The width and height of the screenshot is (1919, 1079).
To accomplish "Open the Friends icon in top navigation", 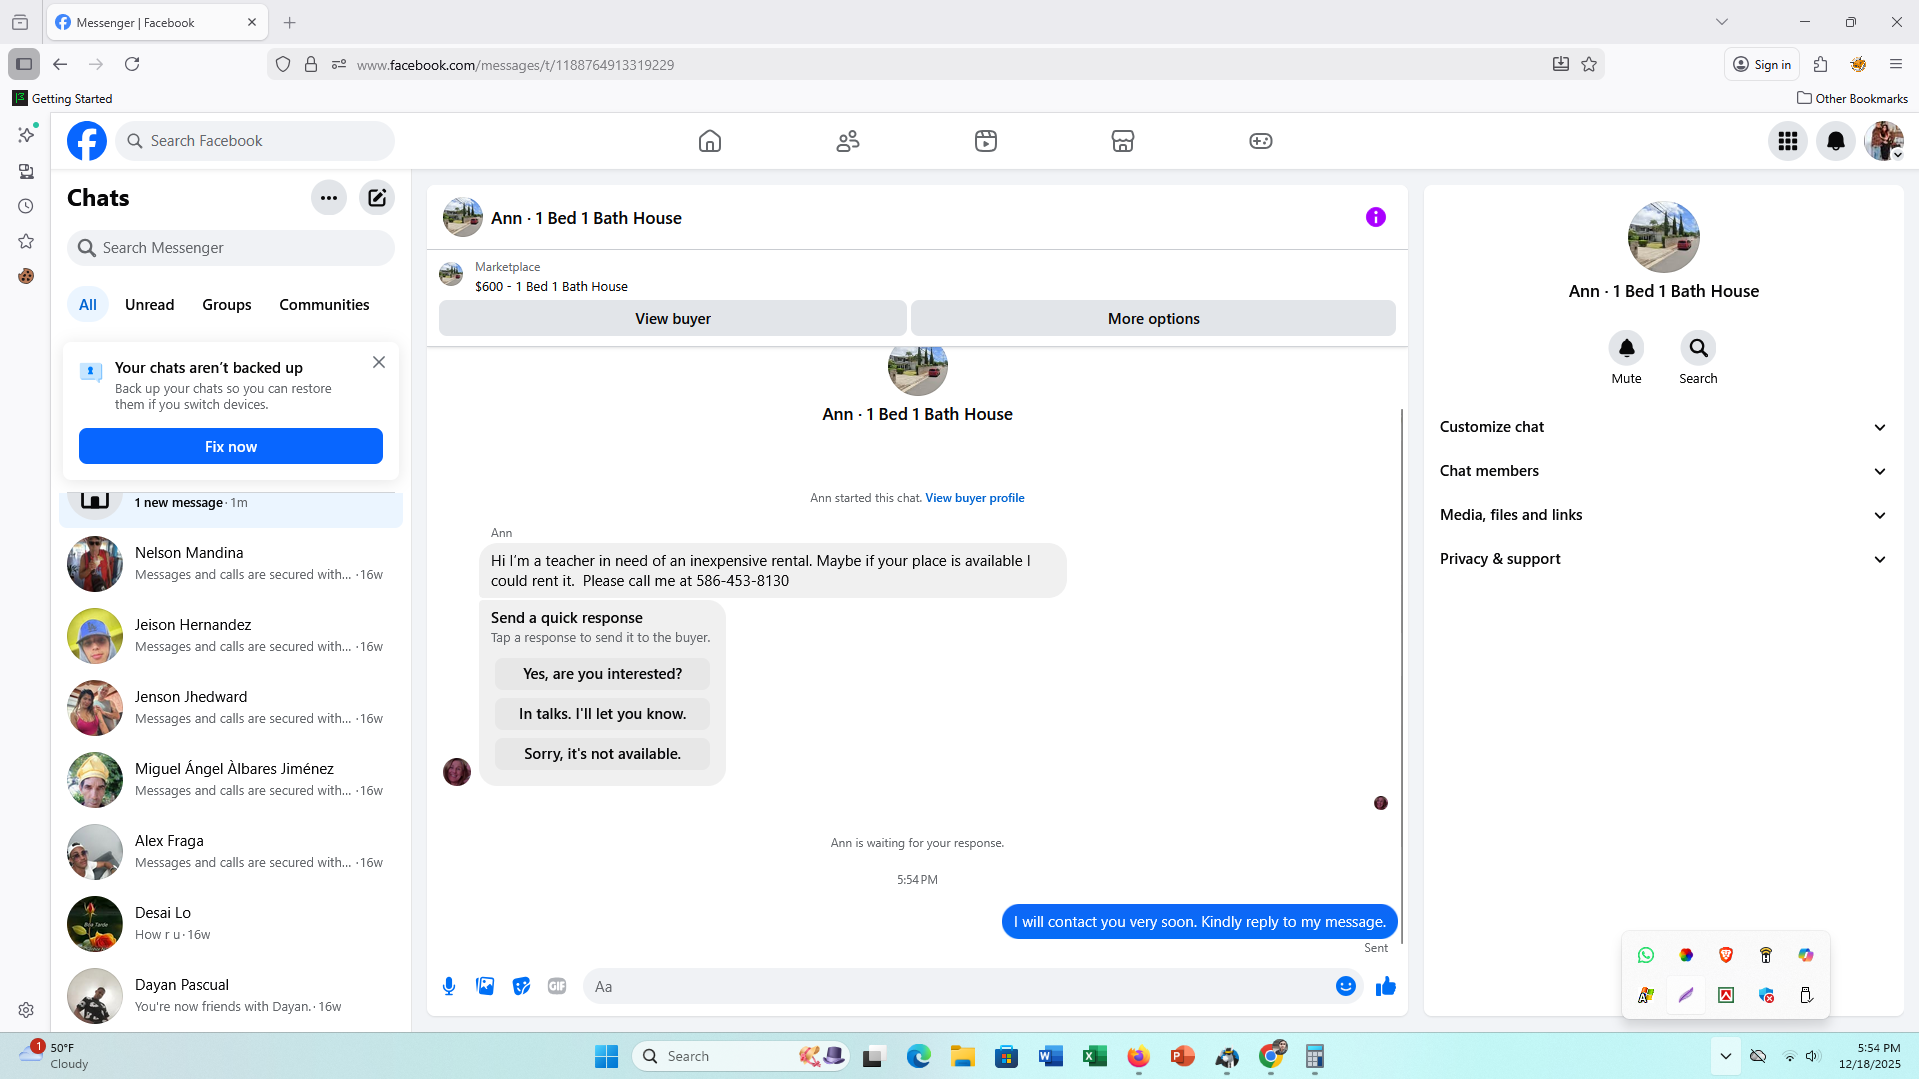I will pyautogui.click(x=848, y=141).
